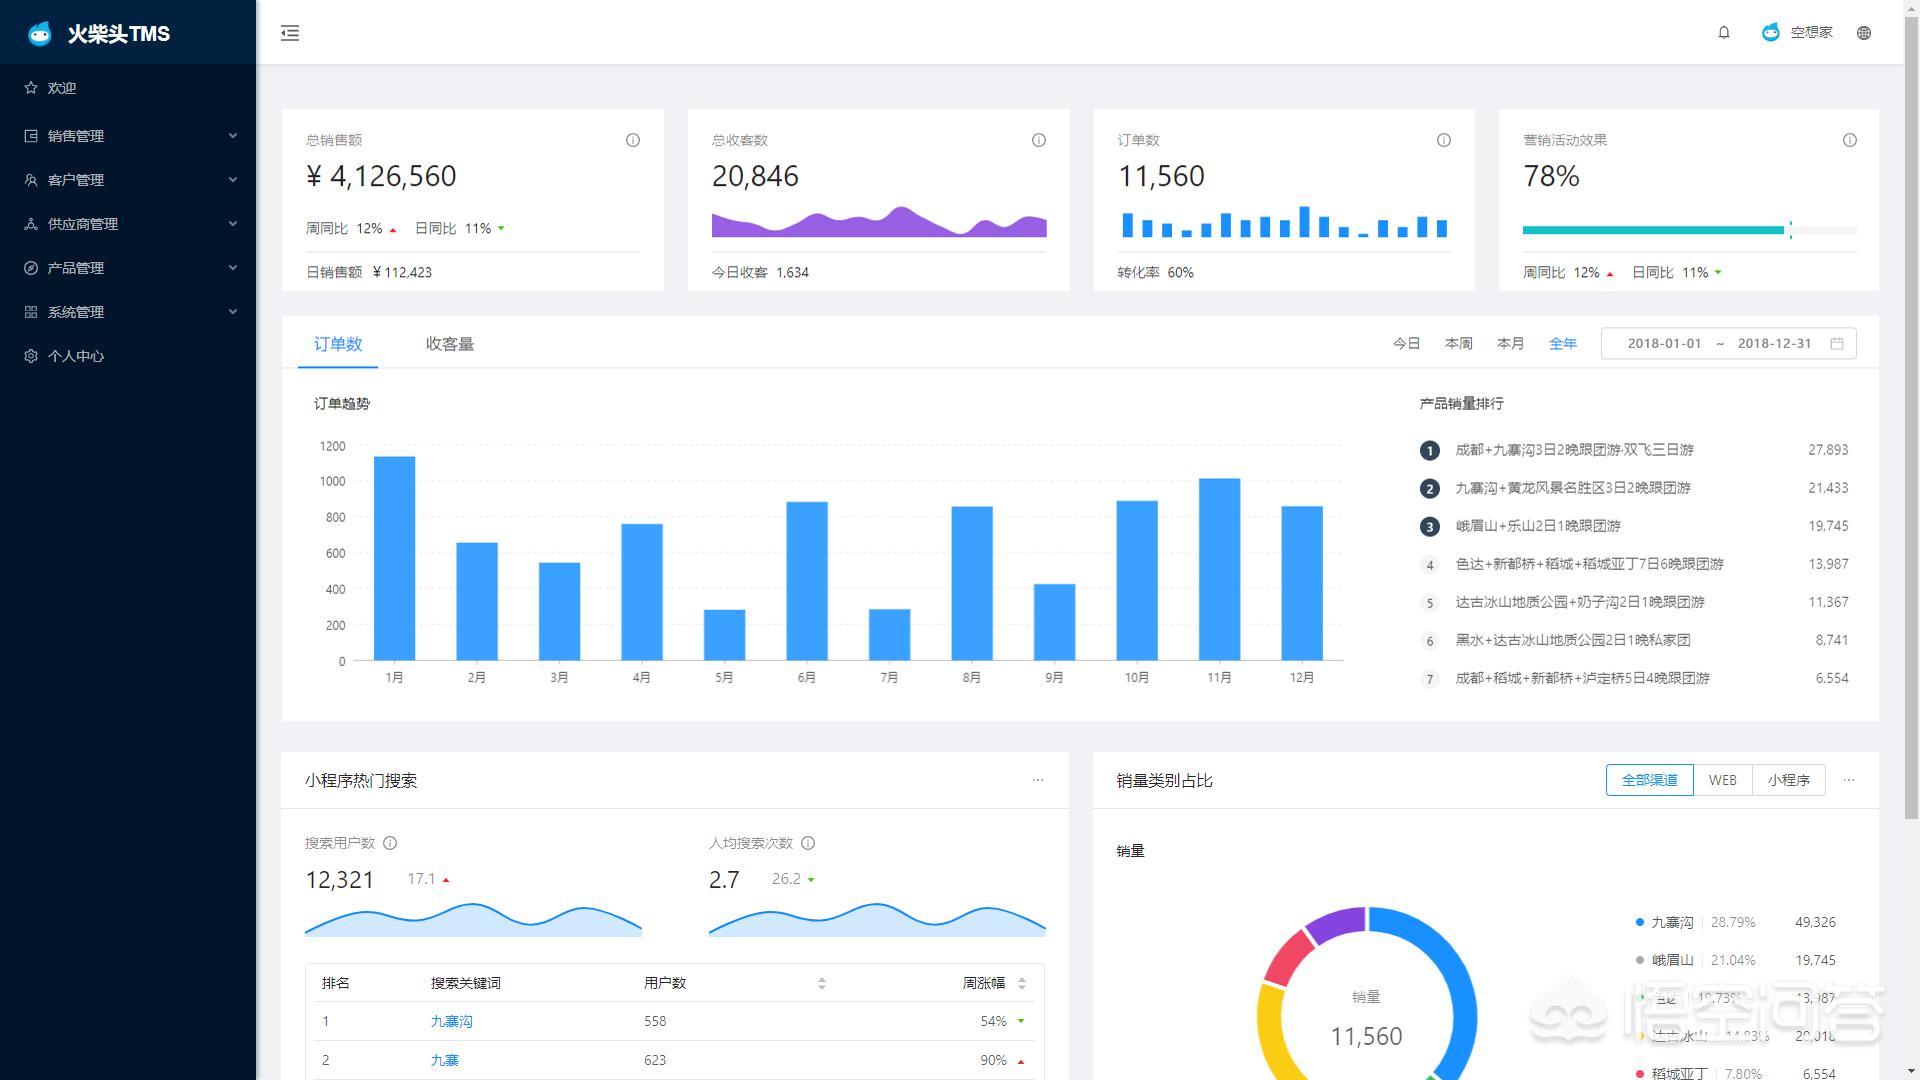Screen dimensions: 1920x1080
Task: Open the calendar icon in date range
Action: (x=1837, y=343)
